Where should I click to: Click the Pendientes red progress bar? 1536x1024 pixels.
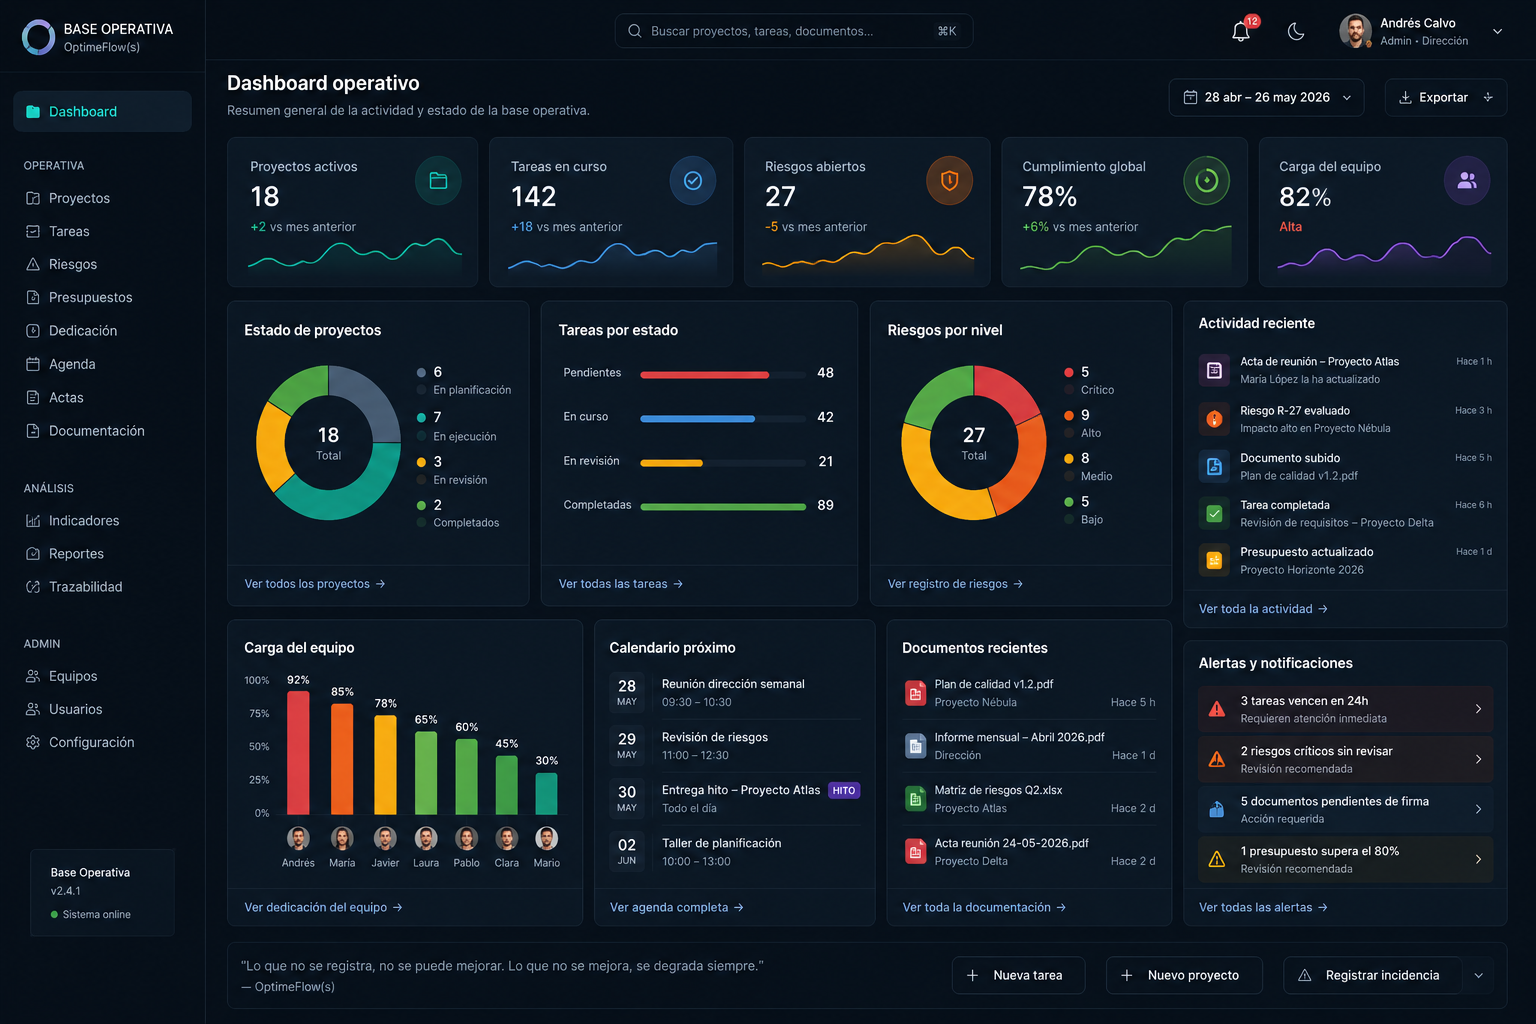[722, 375]
